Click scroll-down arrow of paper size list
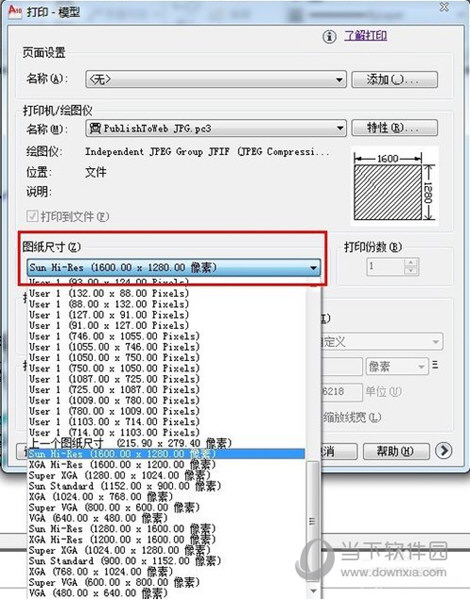 click(313, 591)
